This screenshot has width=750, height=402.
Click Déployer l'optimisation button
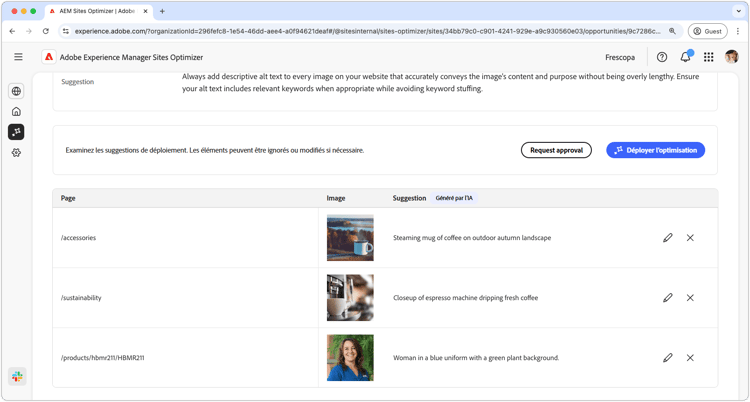(655, 150)
